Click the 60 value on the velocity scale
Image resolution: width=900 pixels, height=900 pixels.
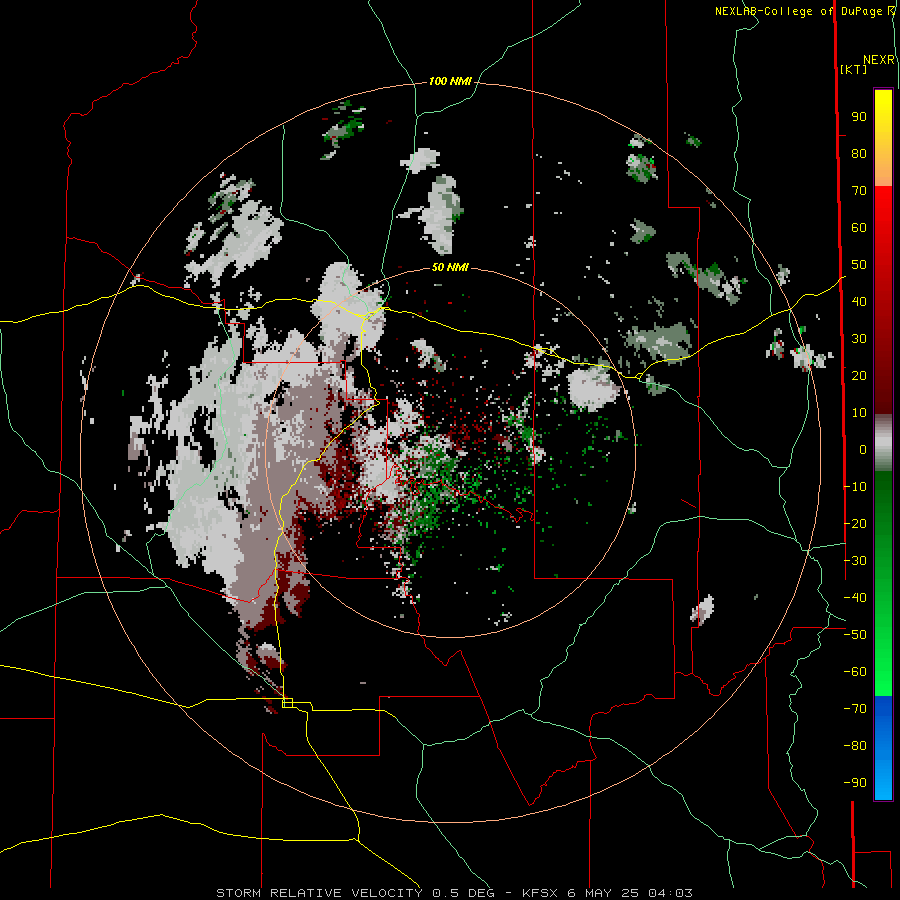click(x=859, y=228)
